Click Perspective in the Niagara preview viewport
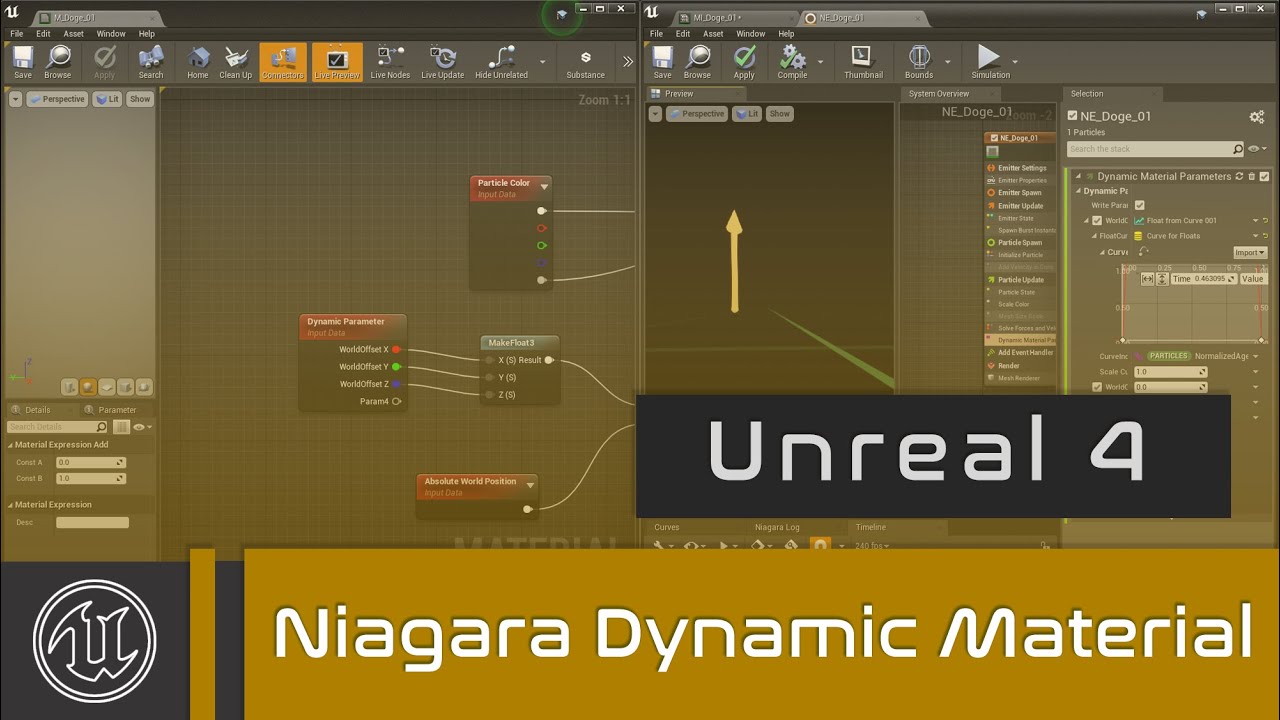Image resolution: width=1280 pixels, height=720 pixels. tap(697, 114)
